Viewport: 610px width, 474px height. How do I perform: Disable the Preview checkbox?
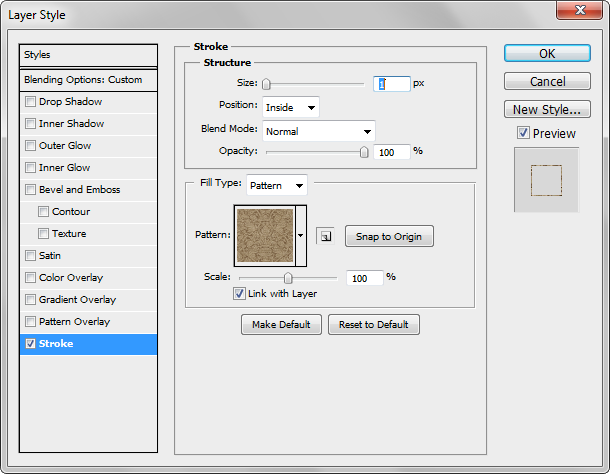524,133
